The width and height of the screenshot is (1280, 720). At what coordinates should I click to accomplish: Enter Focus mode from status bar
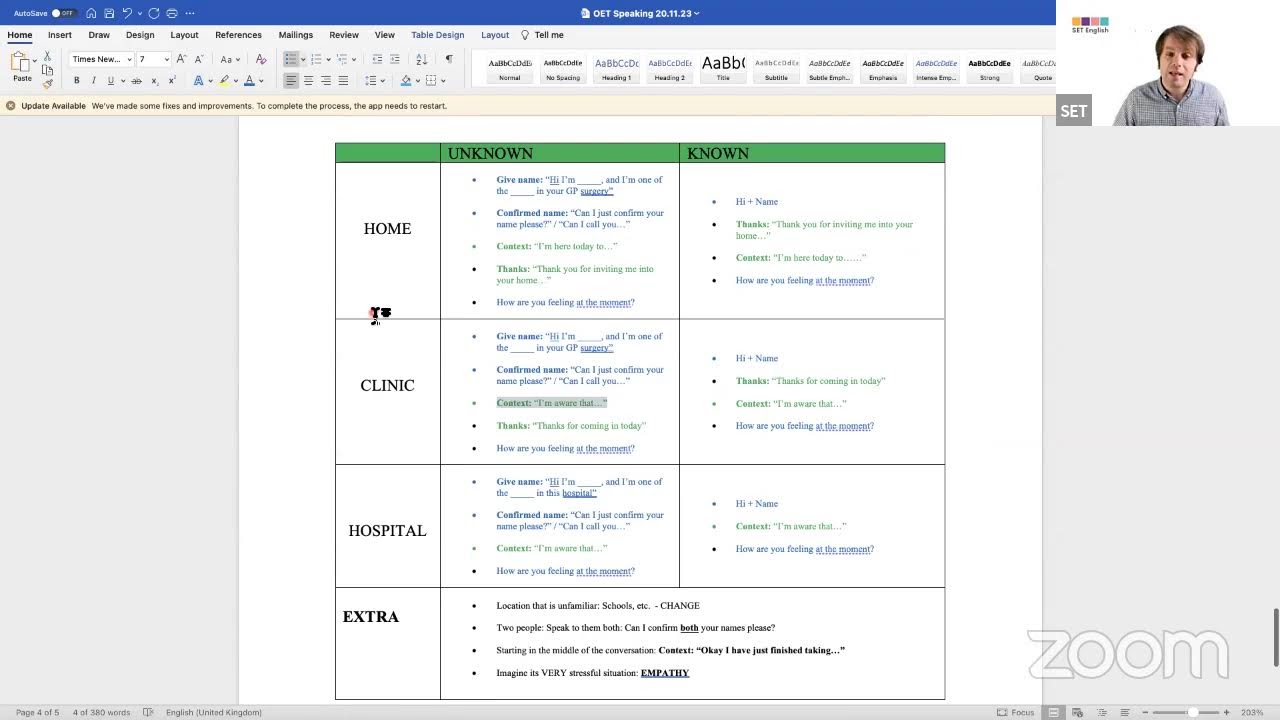tap(1015, 712)
